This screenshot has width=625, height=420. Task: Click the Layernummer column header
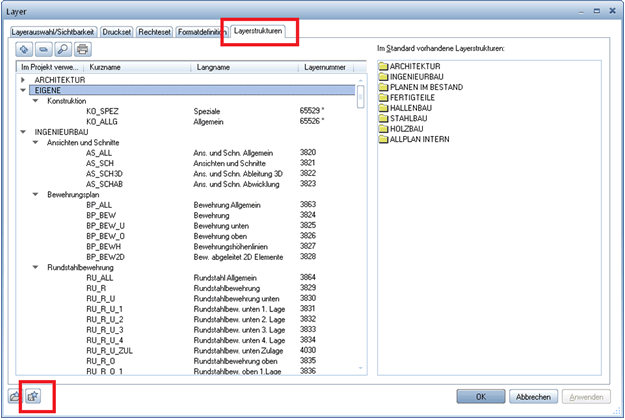click(326, 67)
